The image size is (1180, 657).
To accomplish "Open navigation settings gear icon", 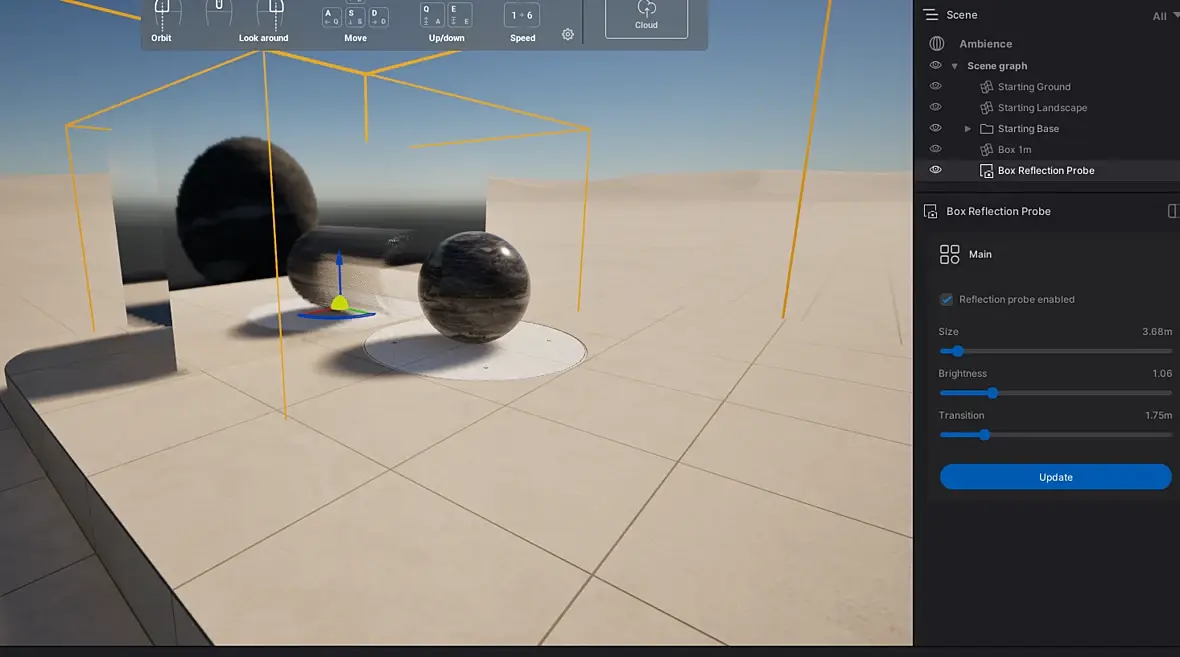I will pyautogui.click(x=567, y=35).
